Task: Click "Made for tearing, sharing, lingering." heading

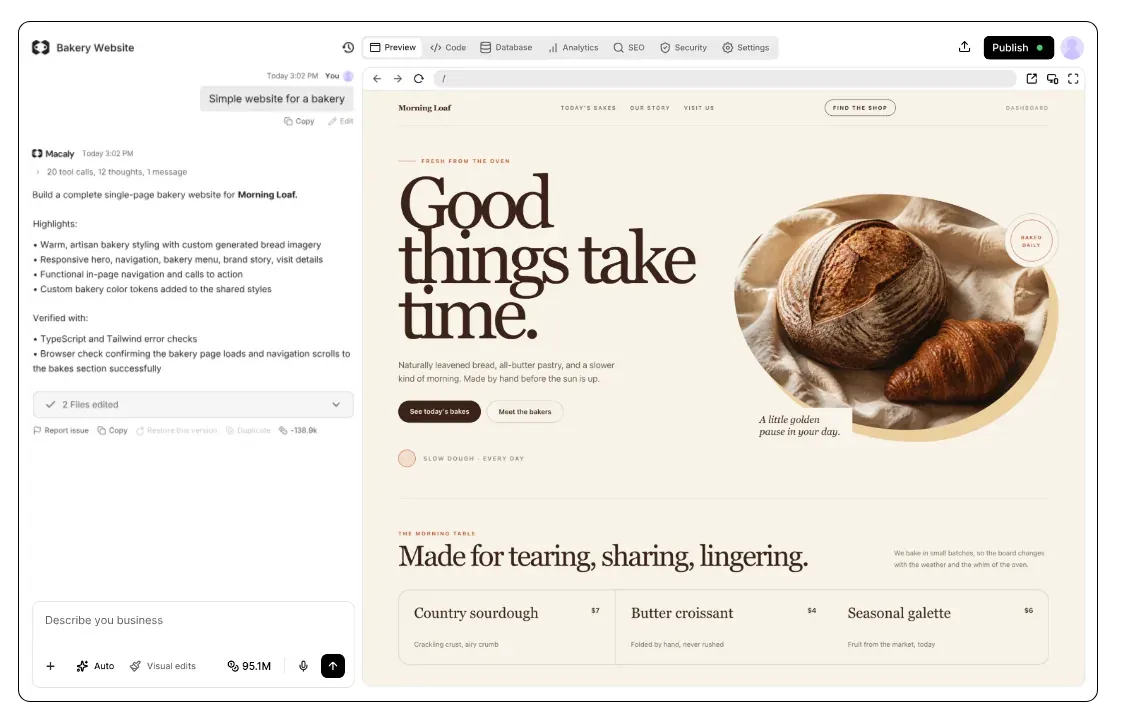Action: click(603, 557)
